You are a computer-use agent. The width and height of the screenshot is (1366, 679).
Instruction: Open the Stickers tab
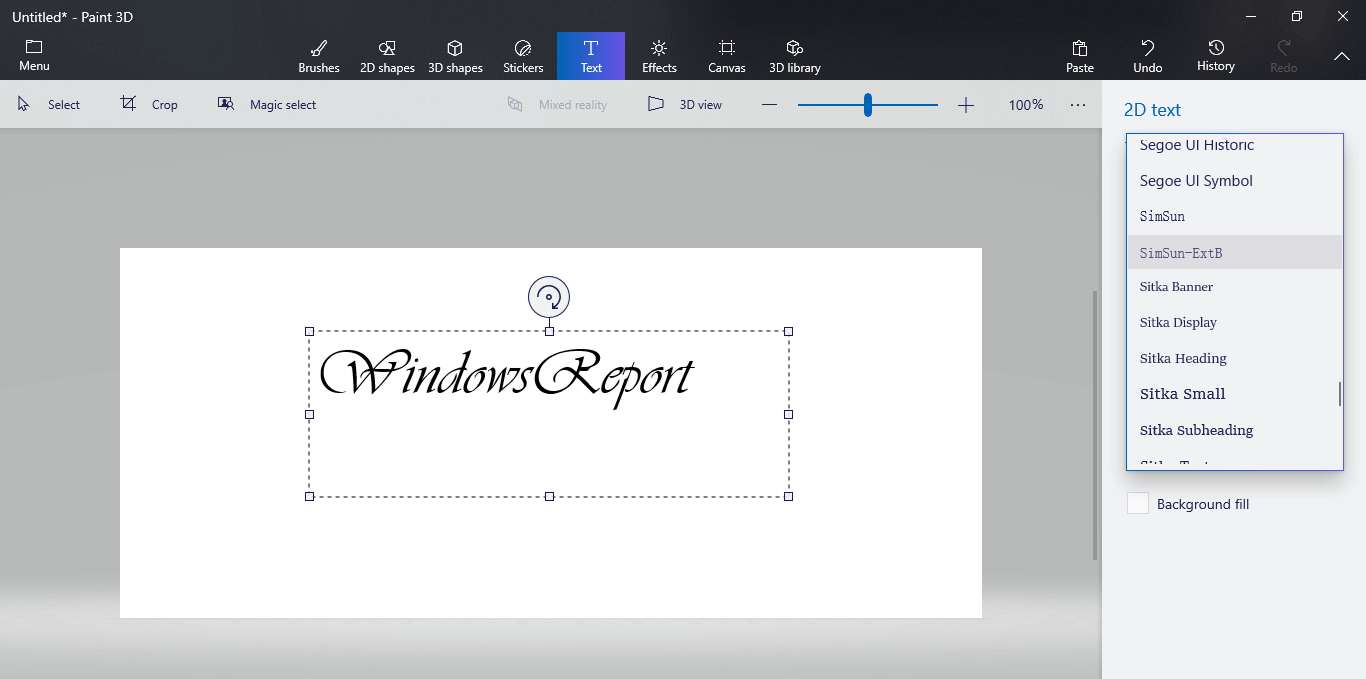(523, 56)
